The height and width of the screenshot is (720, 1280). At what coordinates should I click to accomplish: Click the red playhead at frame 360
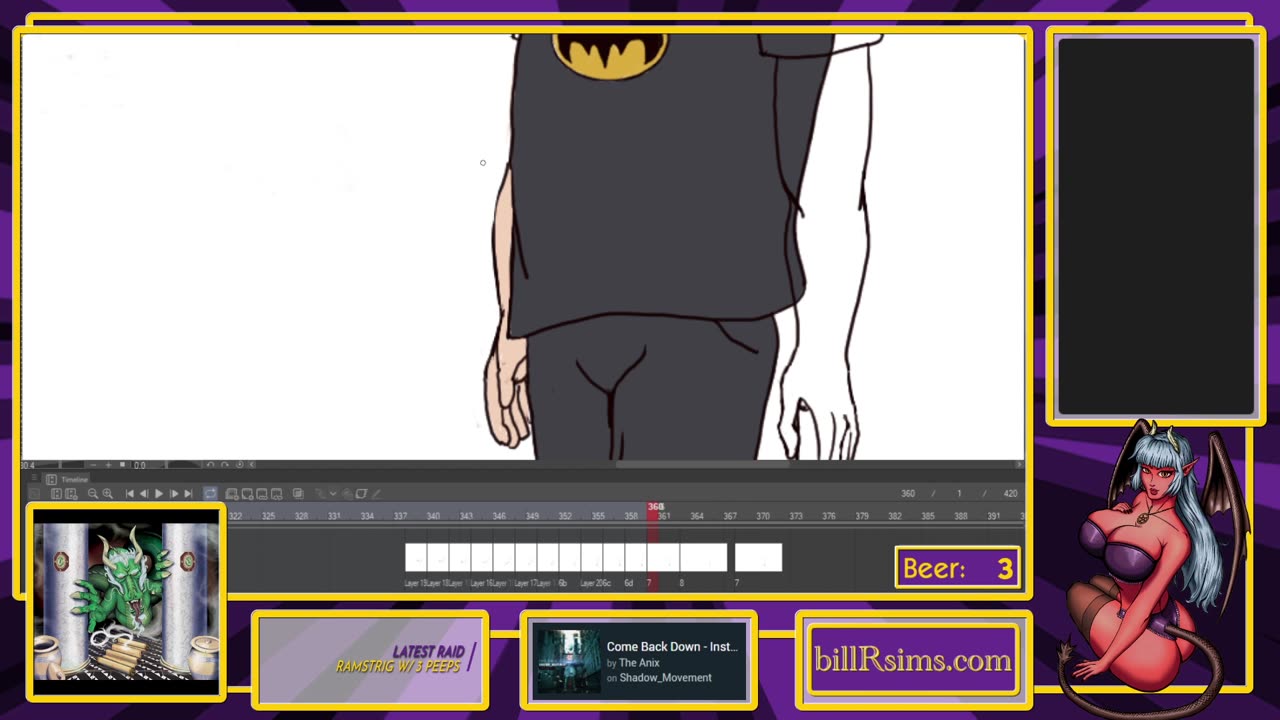655,507
